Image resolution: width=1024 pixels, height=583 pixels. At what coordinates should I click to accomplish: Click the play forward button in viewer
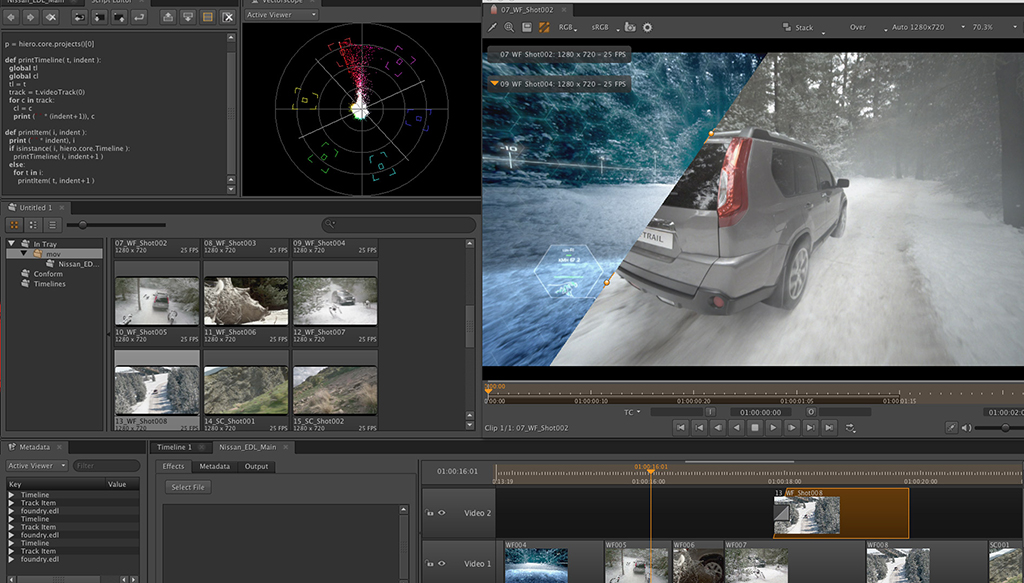[772, 428]
